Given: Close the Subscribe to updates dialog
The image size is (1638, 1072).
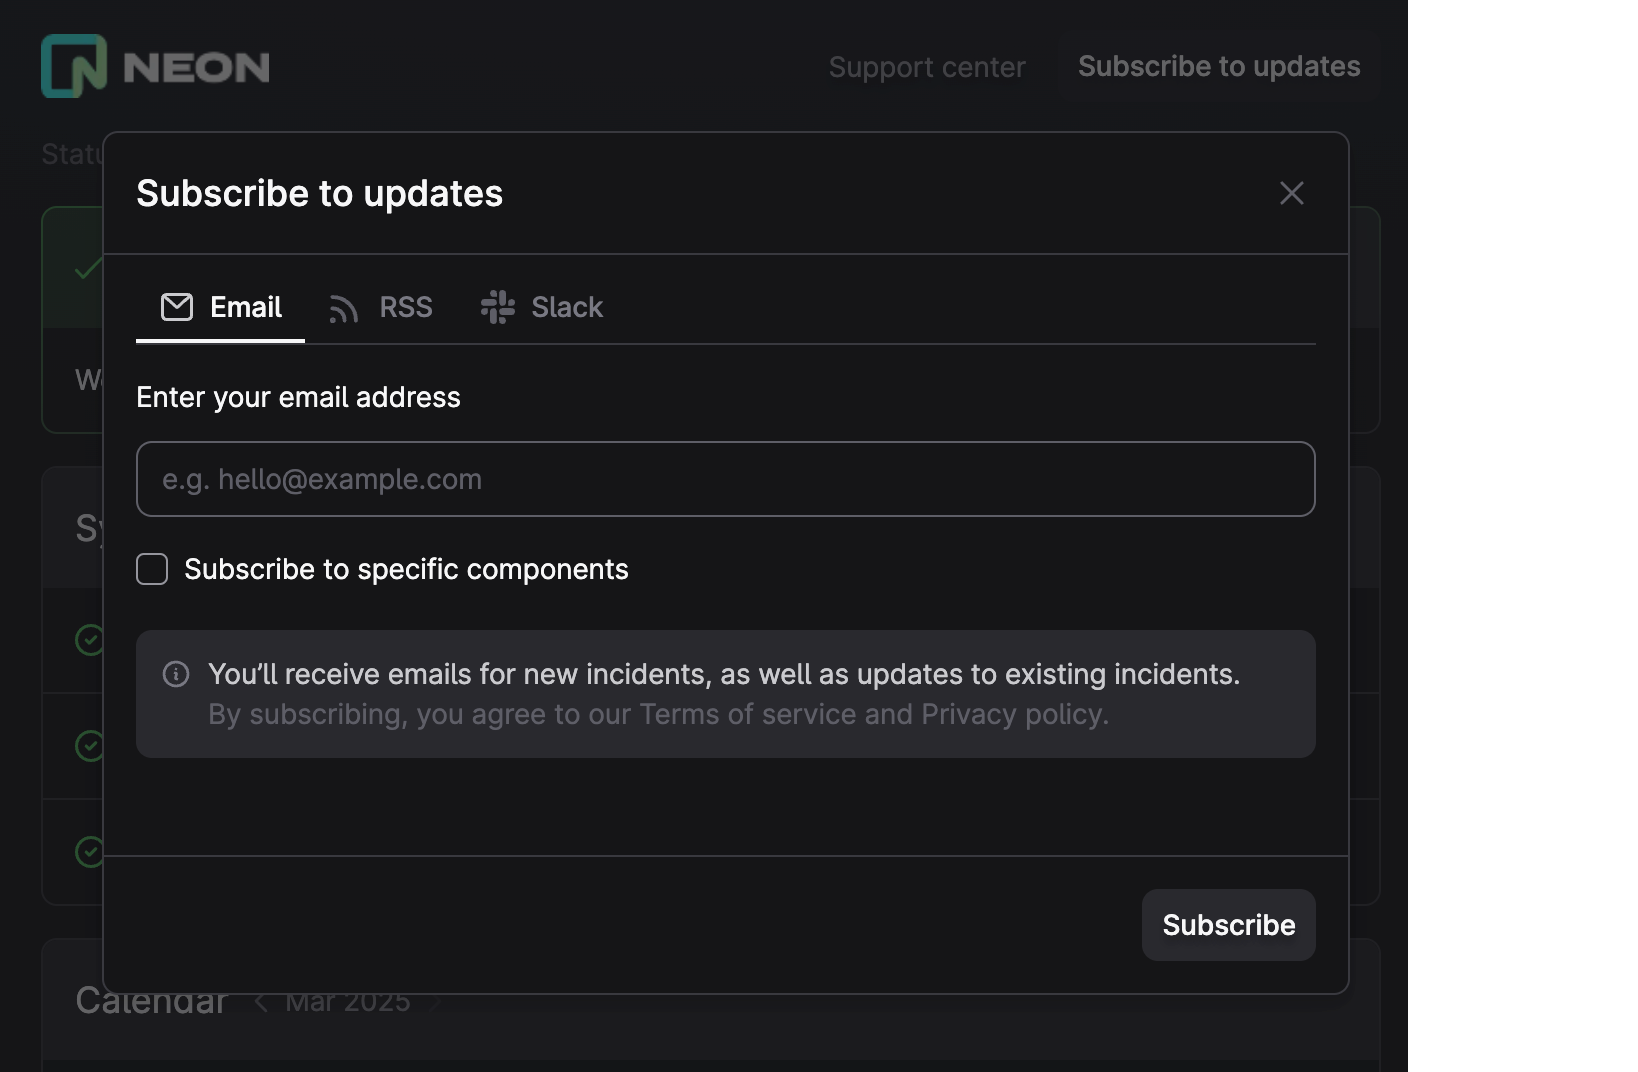Looking at the screenshot, I should [x=1291, y=193].
